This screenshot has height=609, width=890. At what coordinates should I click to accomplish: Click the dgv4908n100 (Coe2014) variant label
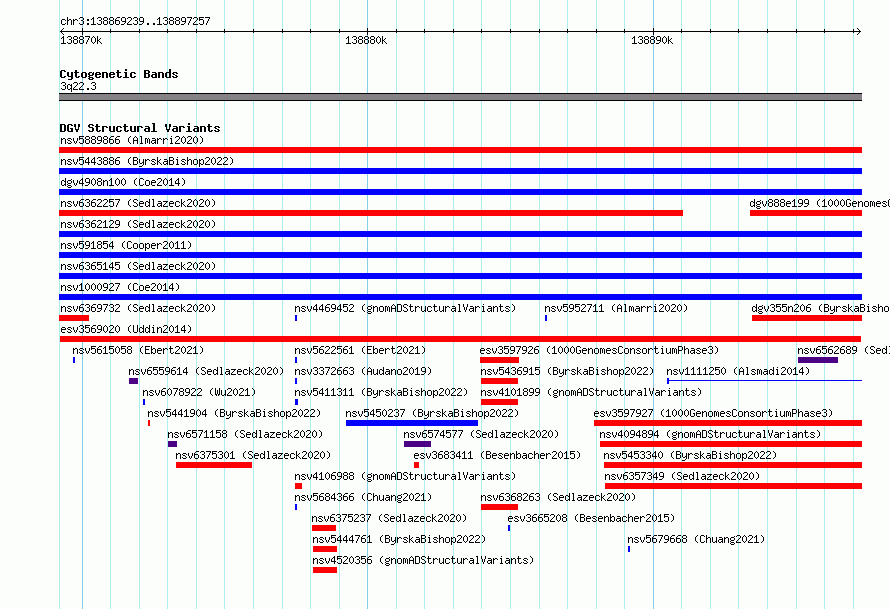pyautogui.click(x=123, y=182)
